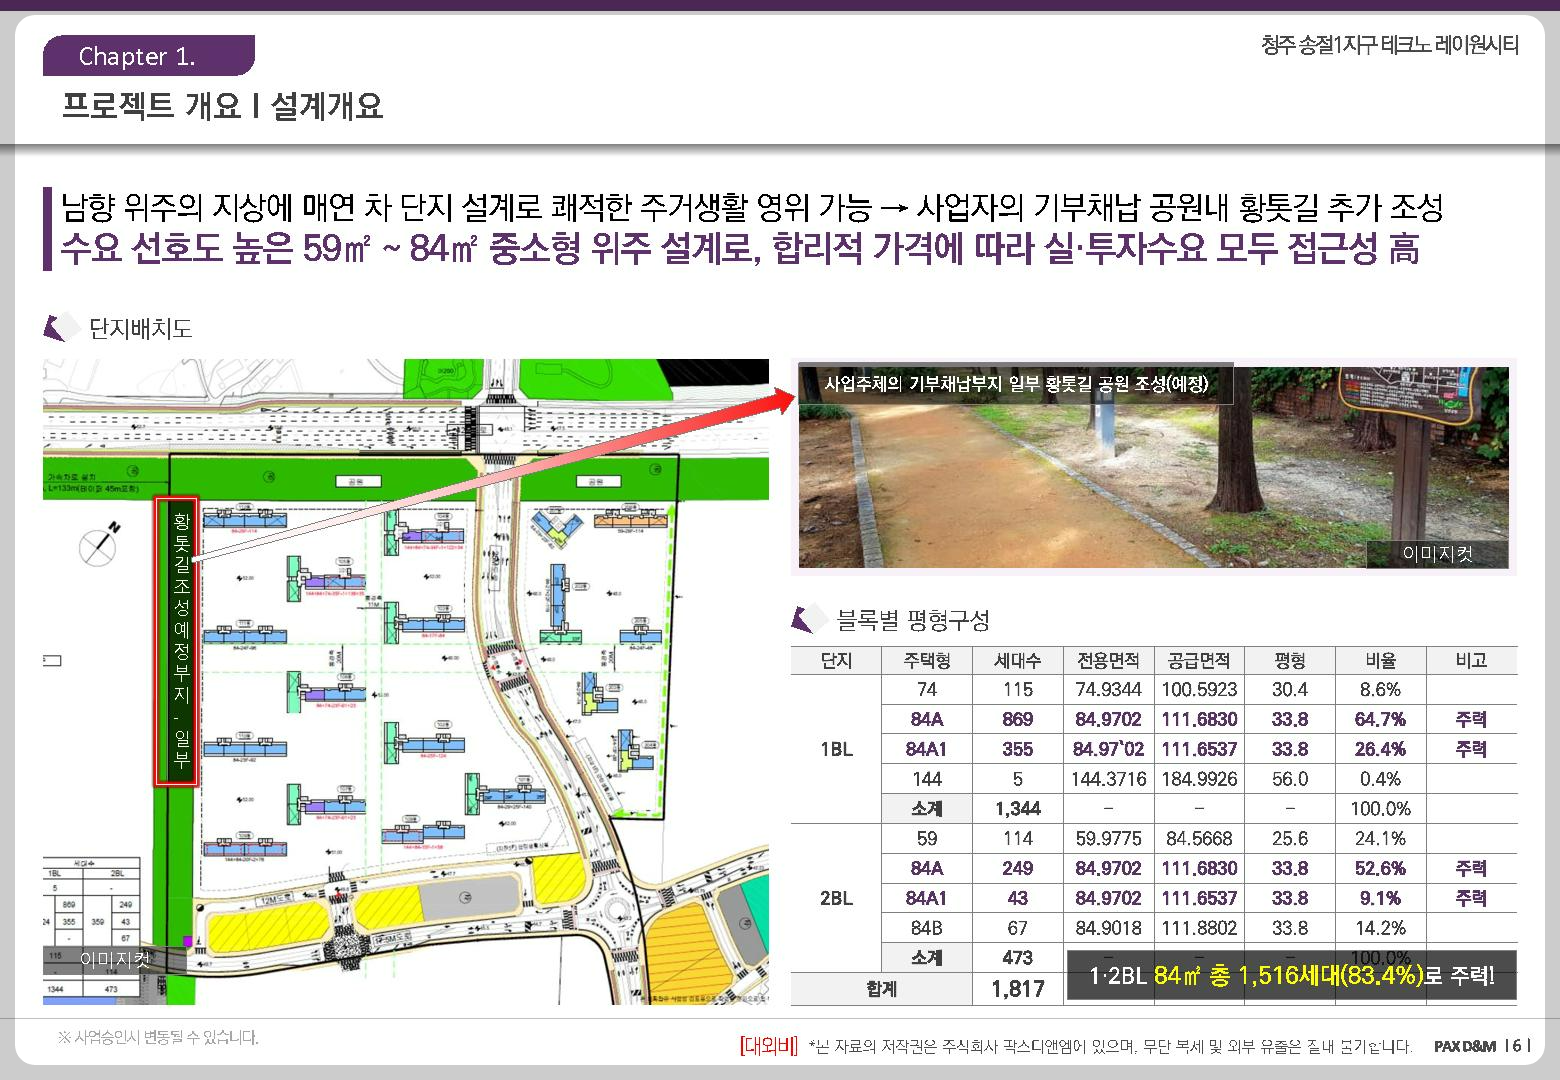This screenshot has width=1560, height=1080.
Task: Select the 84.5668 supply area cell
Action: click(1199, 838)
